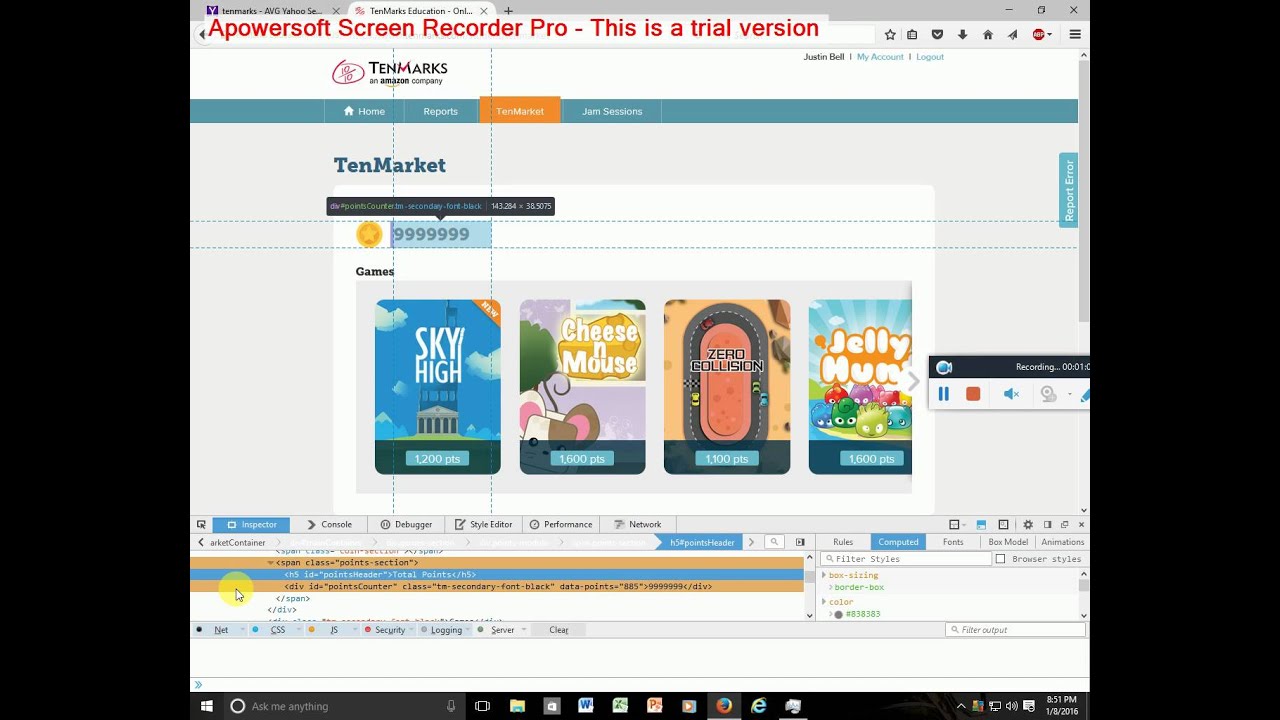Screen dimensions: 1280x720
Task: Dock devtools to side of window
Action: [1047, 524]
